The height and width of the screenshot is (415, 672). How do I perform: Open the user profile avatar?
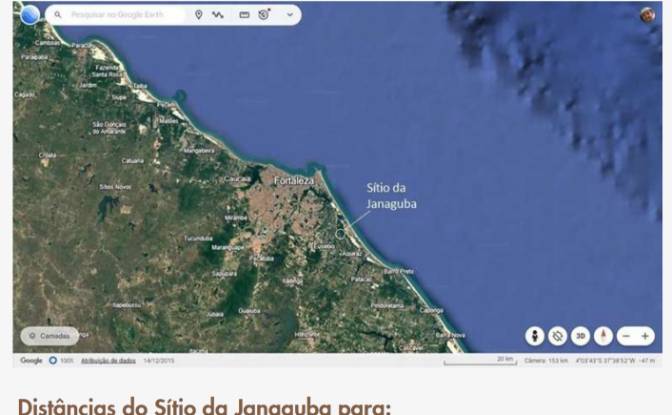click(x=647, y=15)
